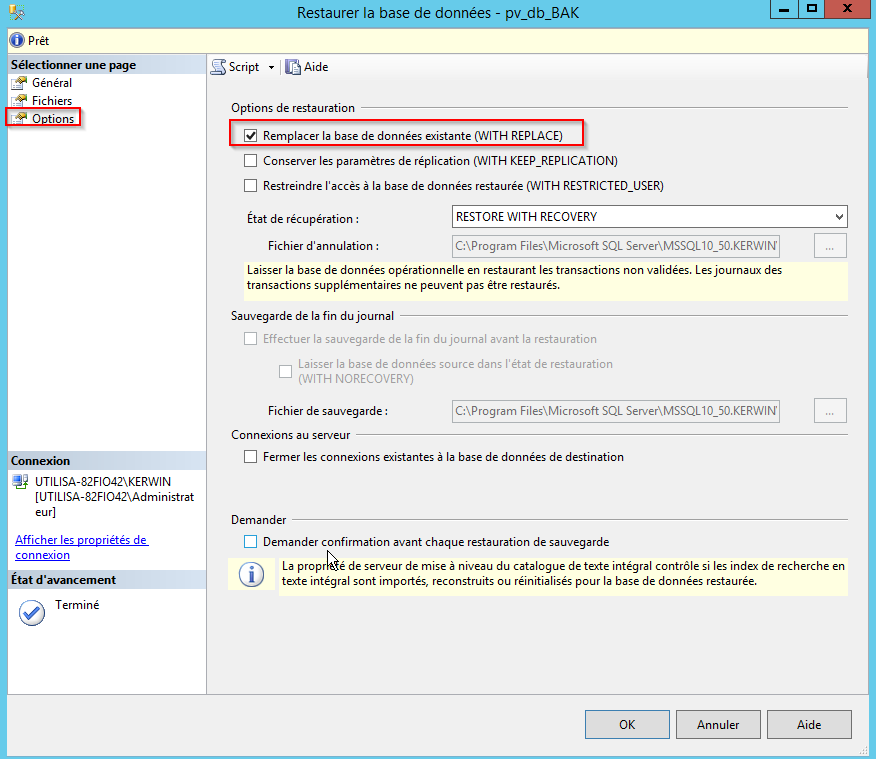Click the information icon near Demander
876x759 pixels.
coord(251,574)
